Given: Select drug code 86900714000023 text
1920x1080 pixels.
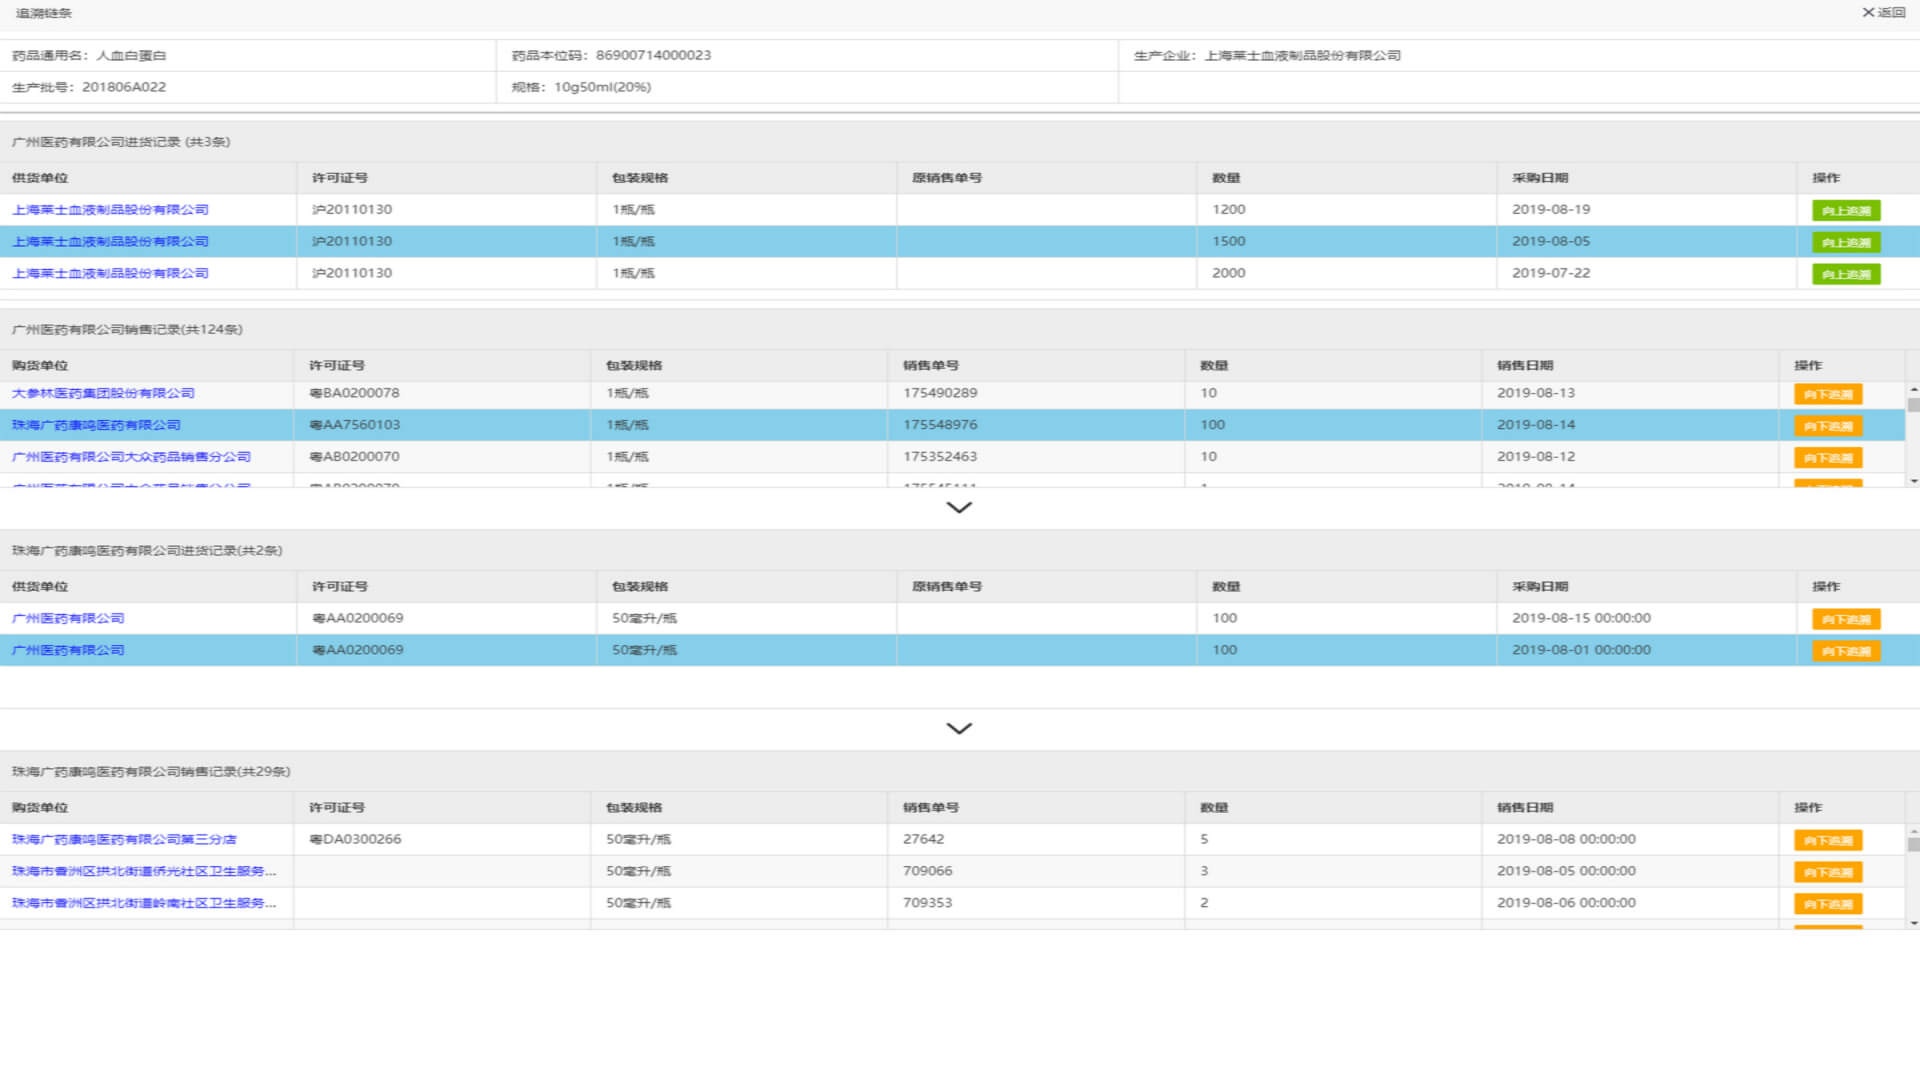Looking at the screenshot, I should 653,55.
